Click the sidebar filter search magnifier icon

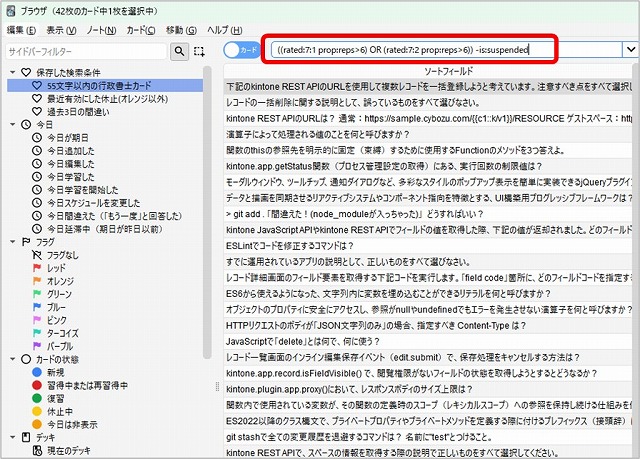coord(179,51)
